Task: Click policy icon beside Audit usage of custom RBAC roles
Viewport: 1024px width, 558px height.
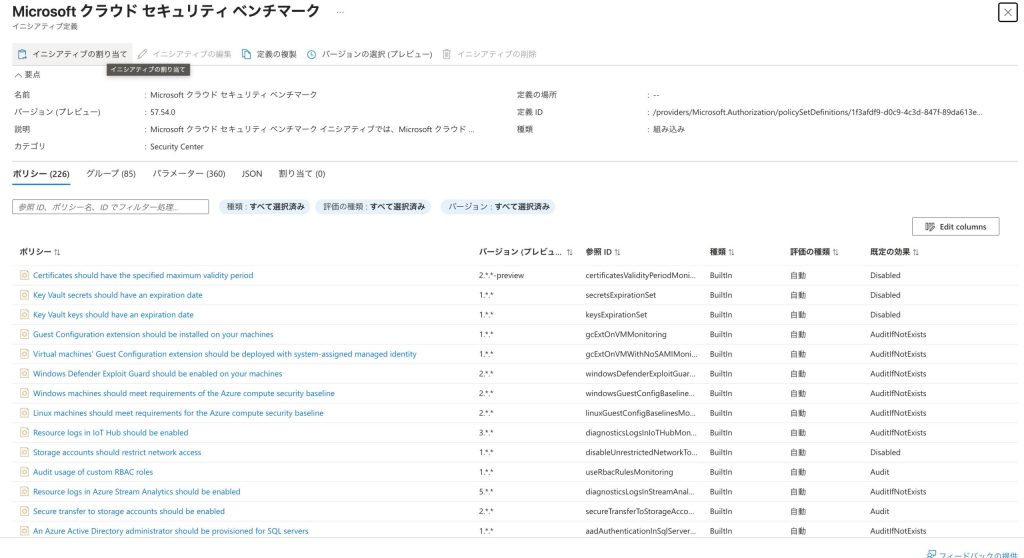Action: (x=25, y=472)
